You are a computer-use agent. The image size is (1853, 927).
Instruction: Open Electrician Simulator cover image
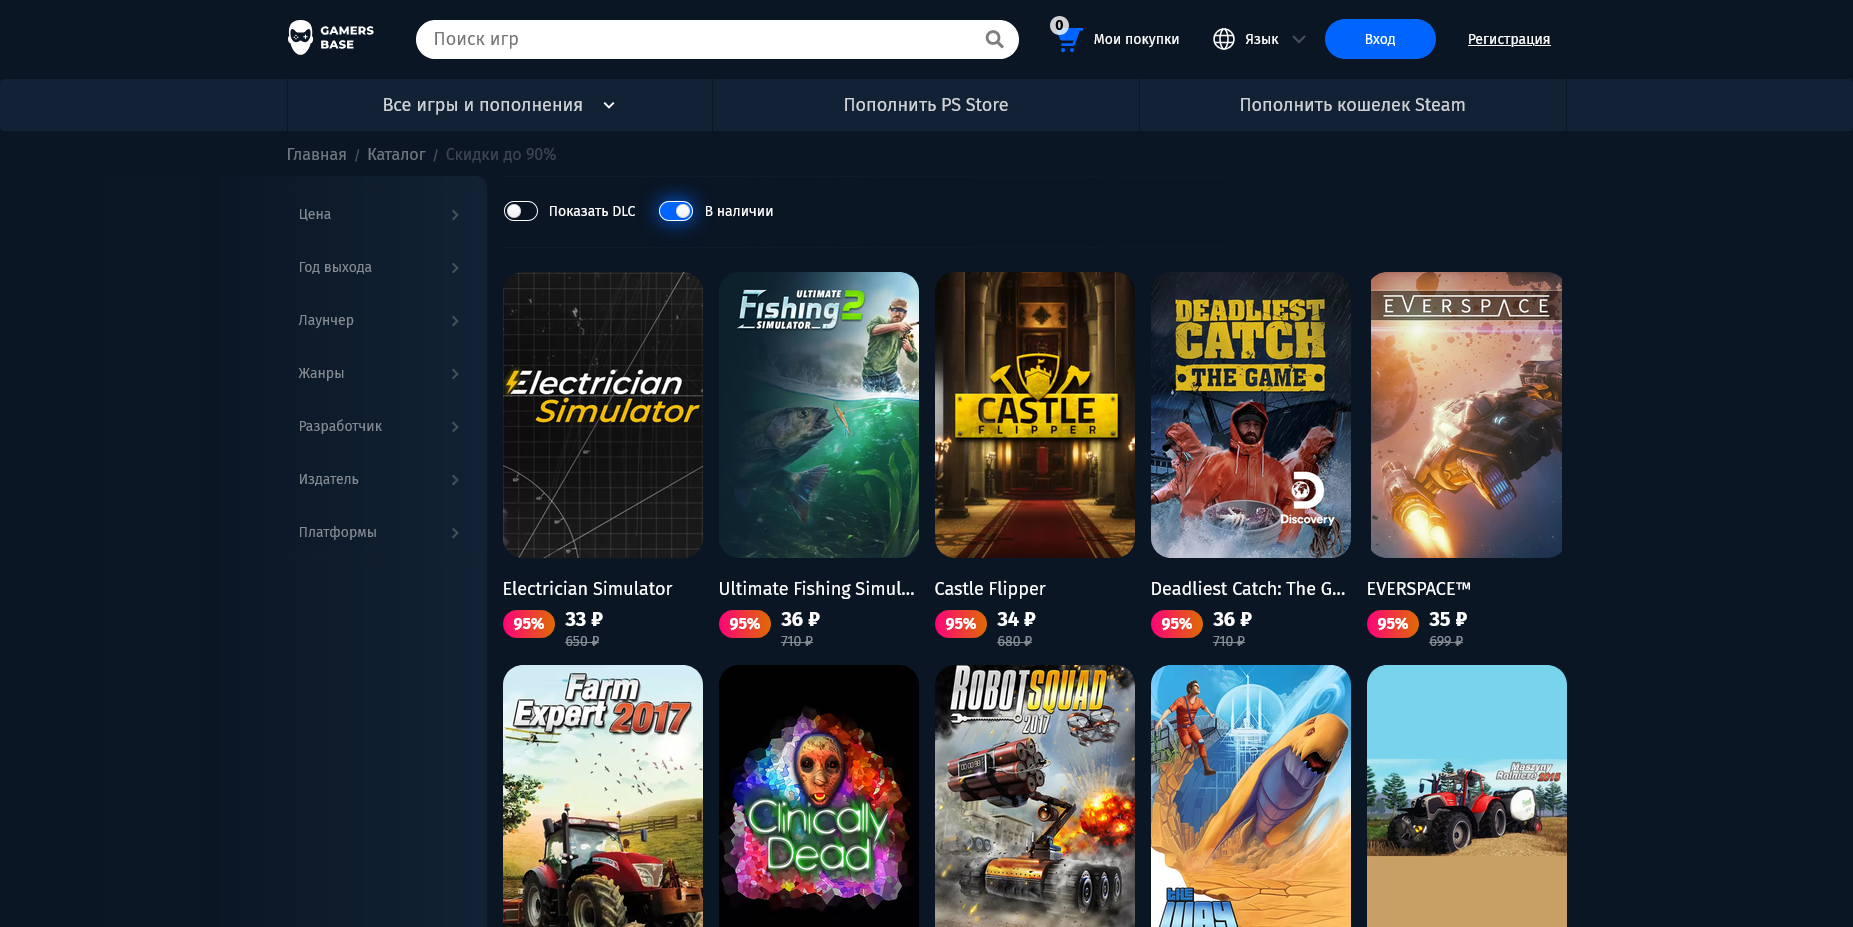pyautogui.click(x=603, y=415)
